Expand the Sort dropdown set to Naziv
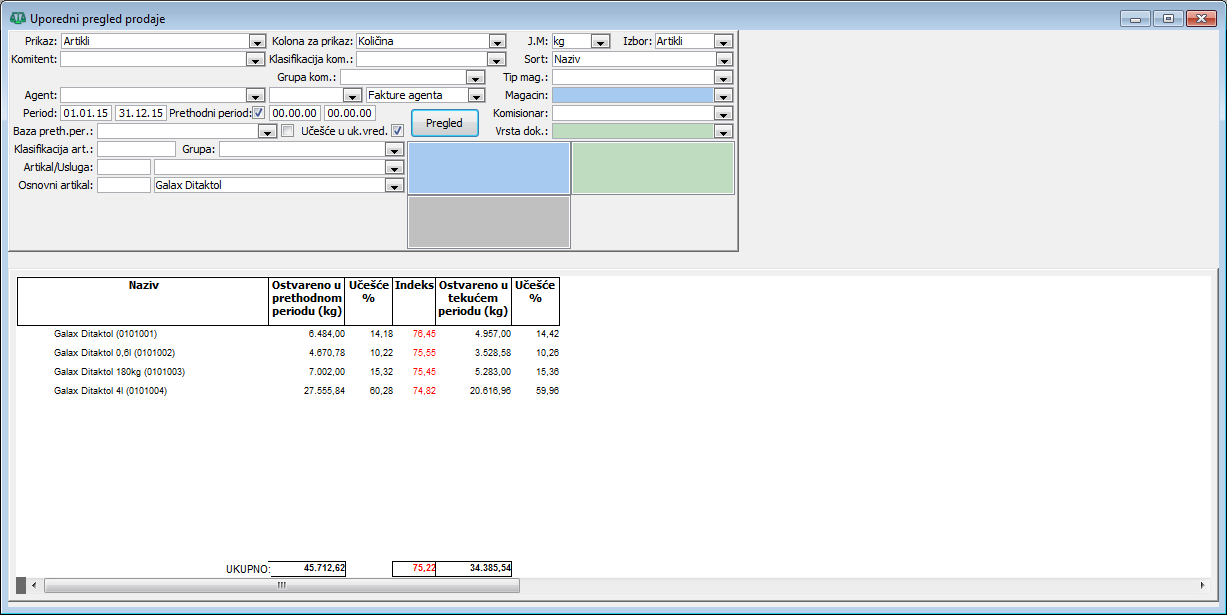The image size is (1227, 615). pos(724,60)
